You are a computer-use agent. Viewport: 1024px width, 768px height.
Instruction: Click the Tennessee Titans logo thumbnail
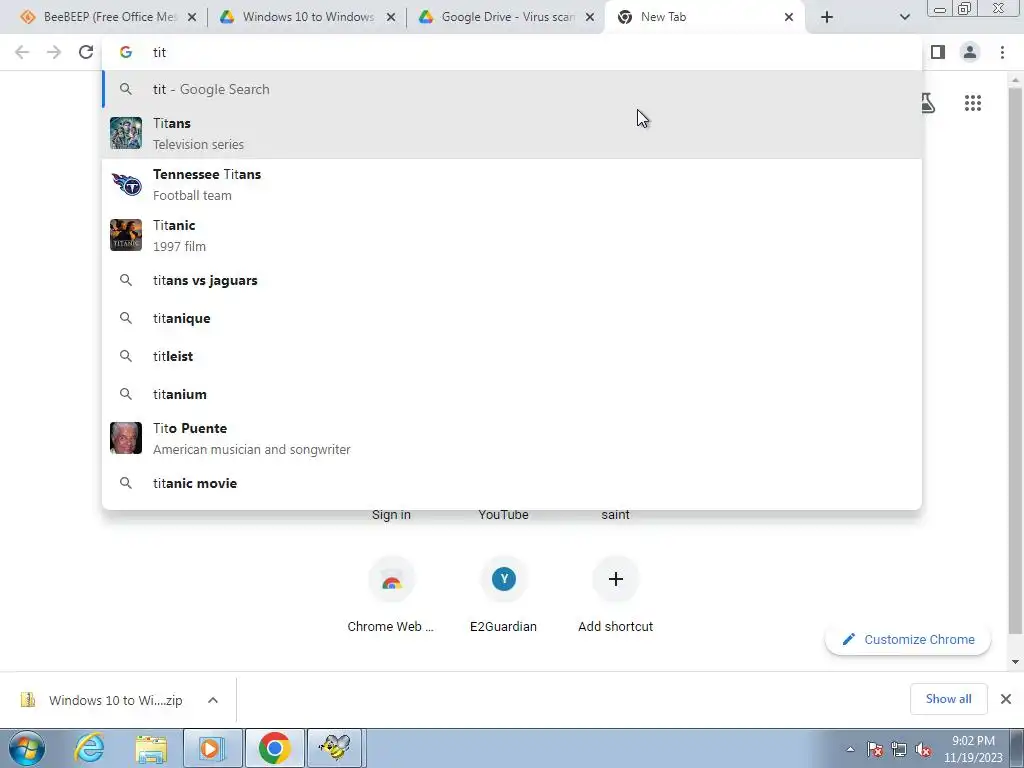(126, 184)
